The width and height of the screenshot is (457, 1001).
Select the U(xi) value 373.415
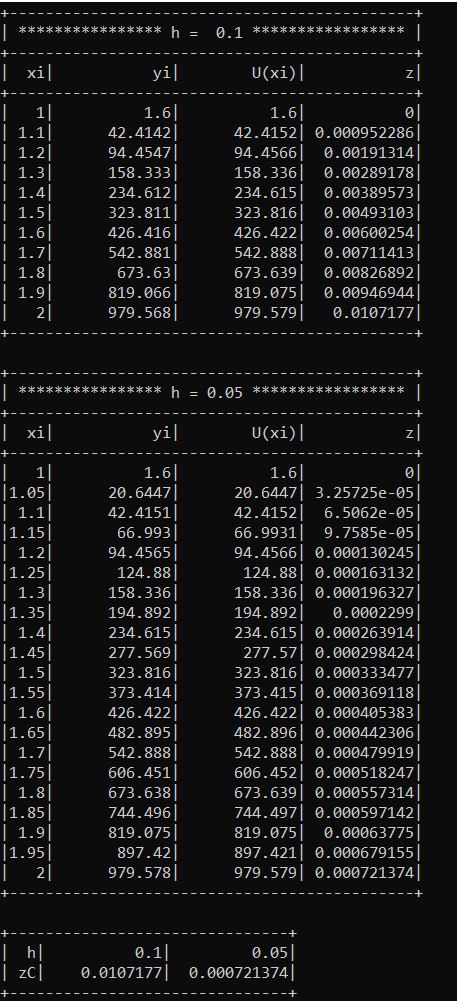[266, 693]
